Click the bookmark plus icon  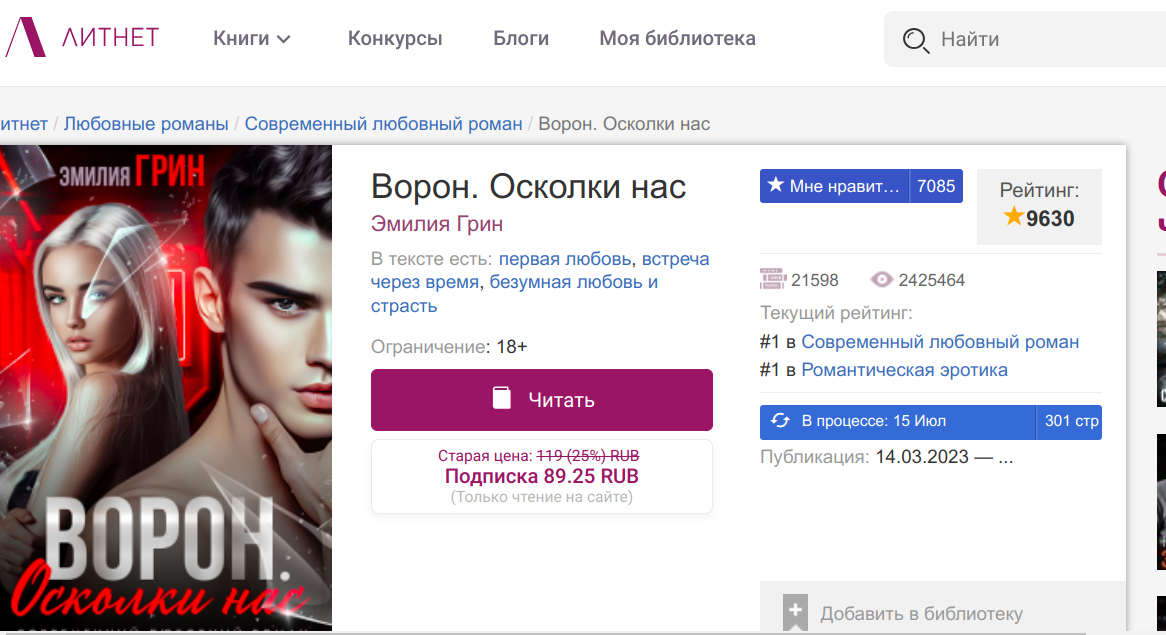[795, 612]
